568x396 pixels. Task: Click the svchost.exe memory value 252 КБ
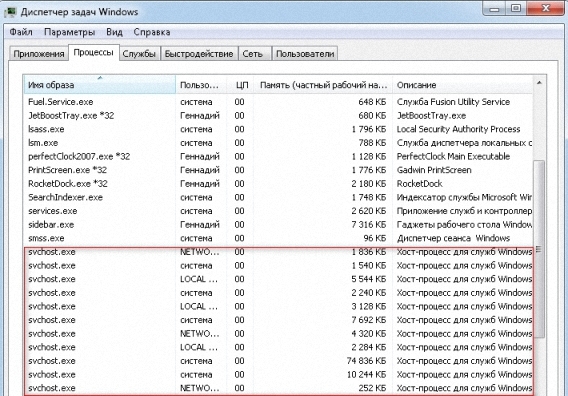pyautogui.click(x=372, y=388)
